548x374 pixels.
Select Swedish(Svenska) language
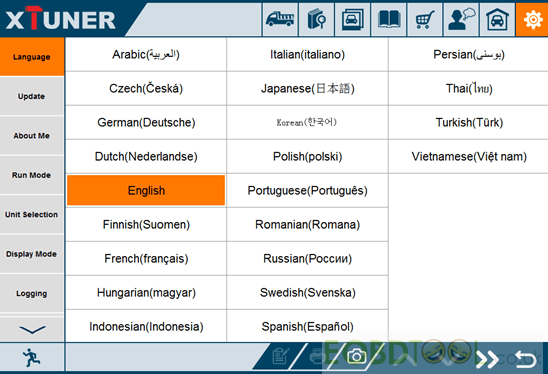click(308, 292)
